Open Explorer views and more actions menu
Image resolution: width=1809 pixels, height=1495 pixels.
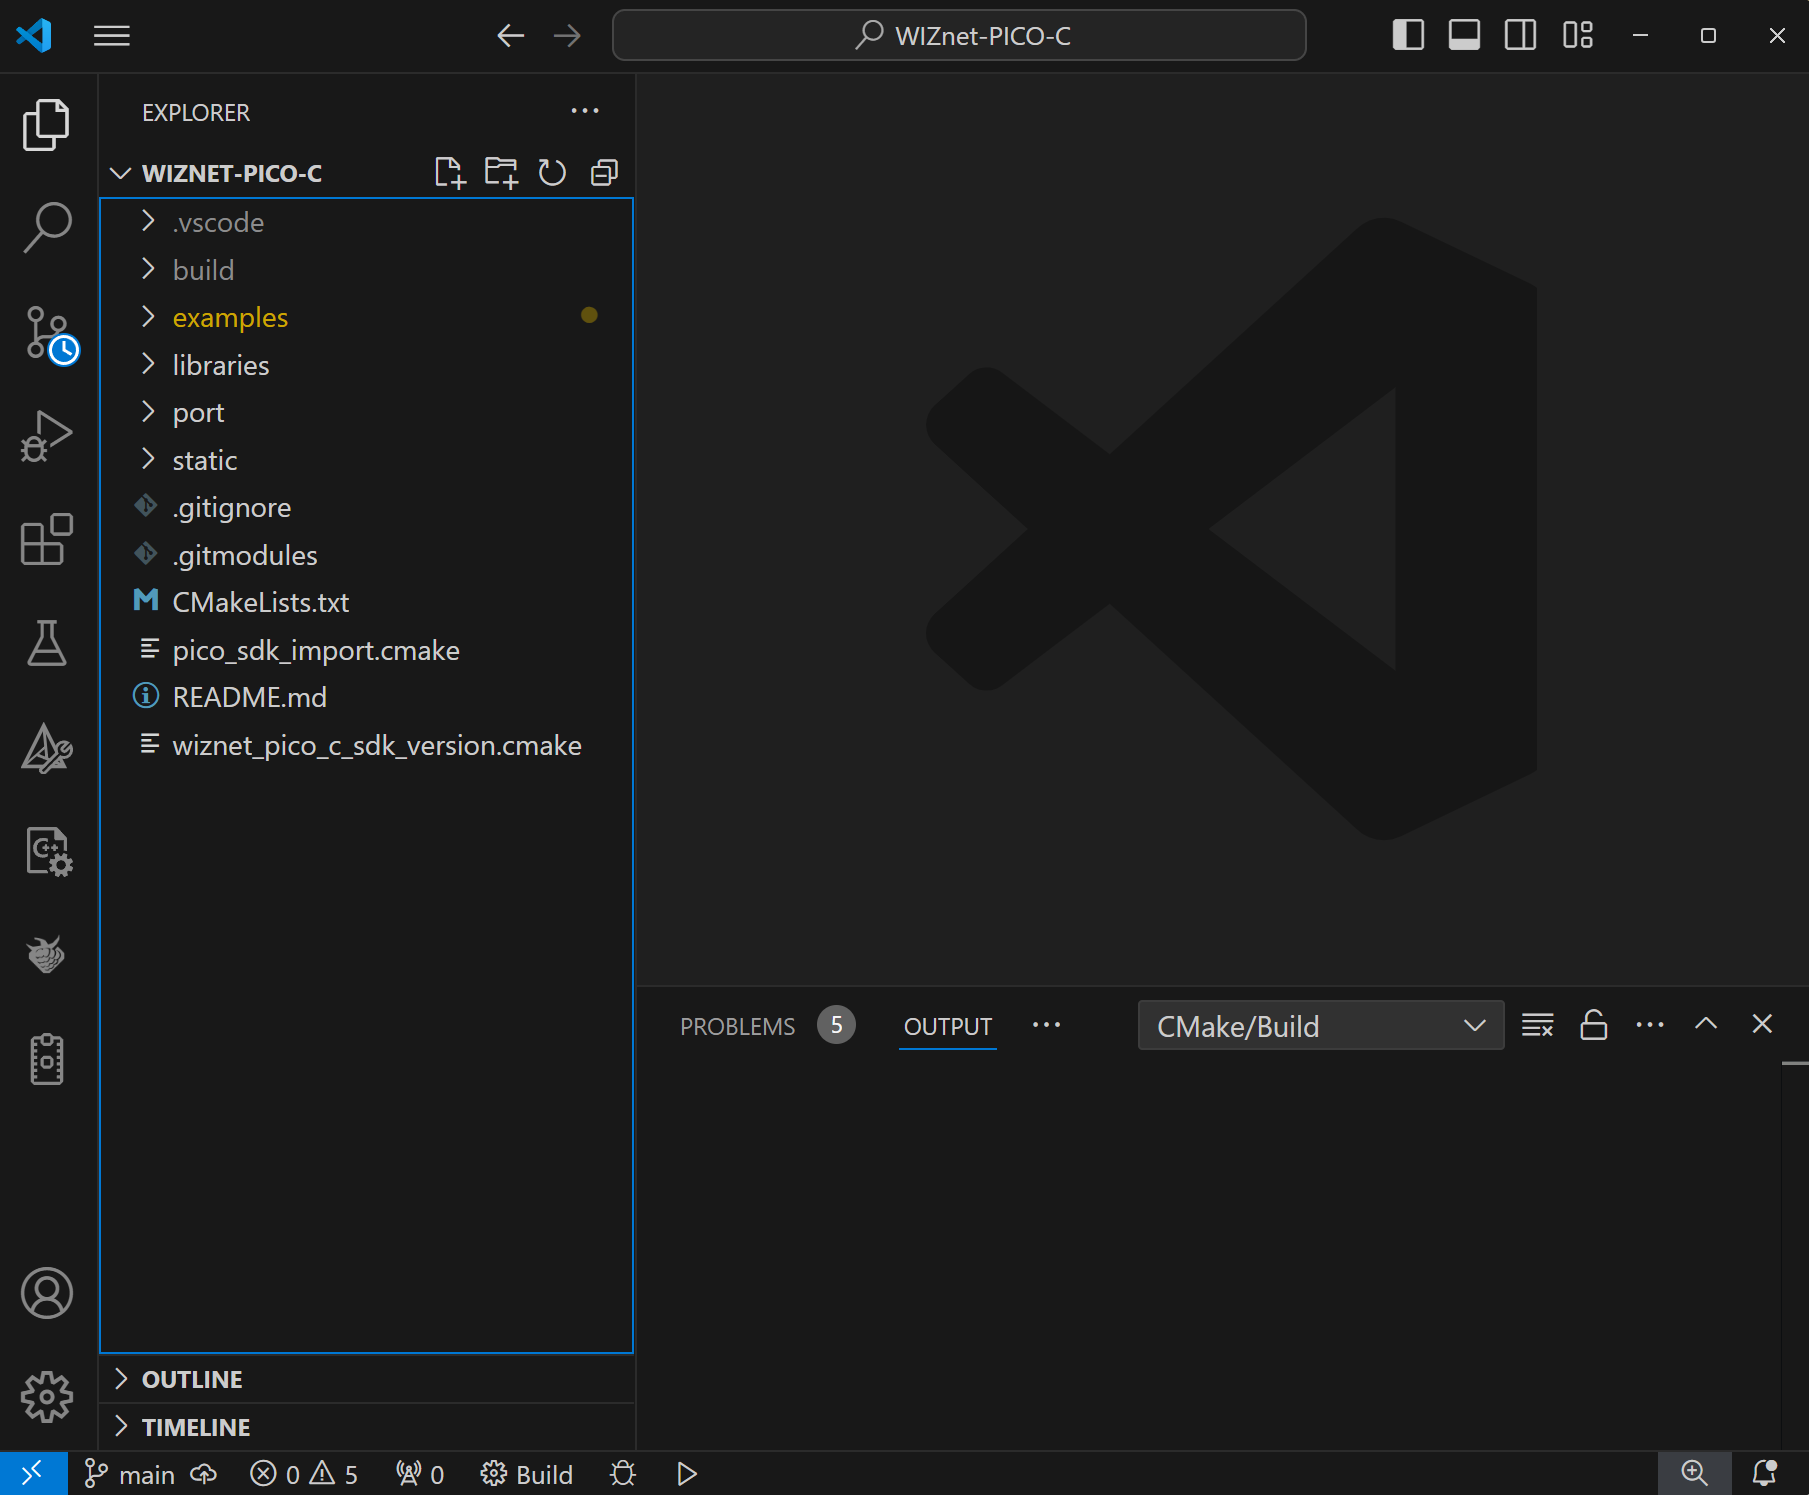point(585,111)
